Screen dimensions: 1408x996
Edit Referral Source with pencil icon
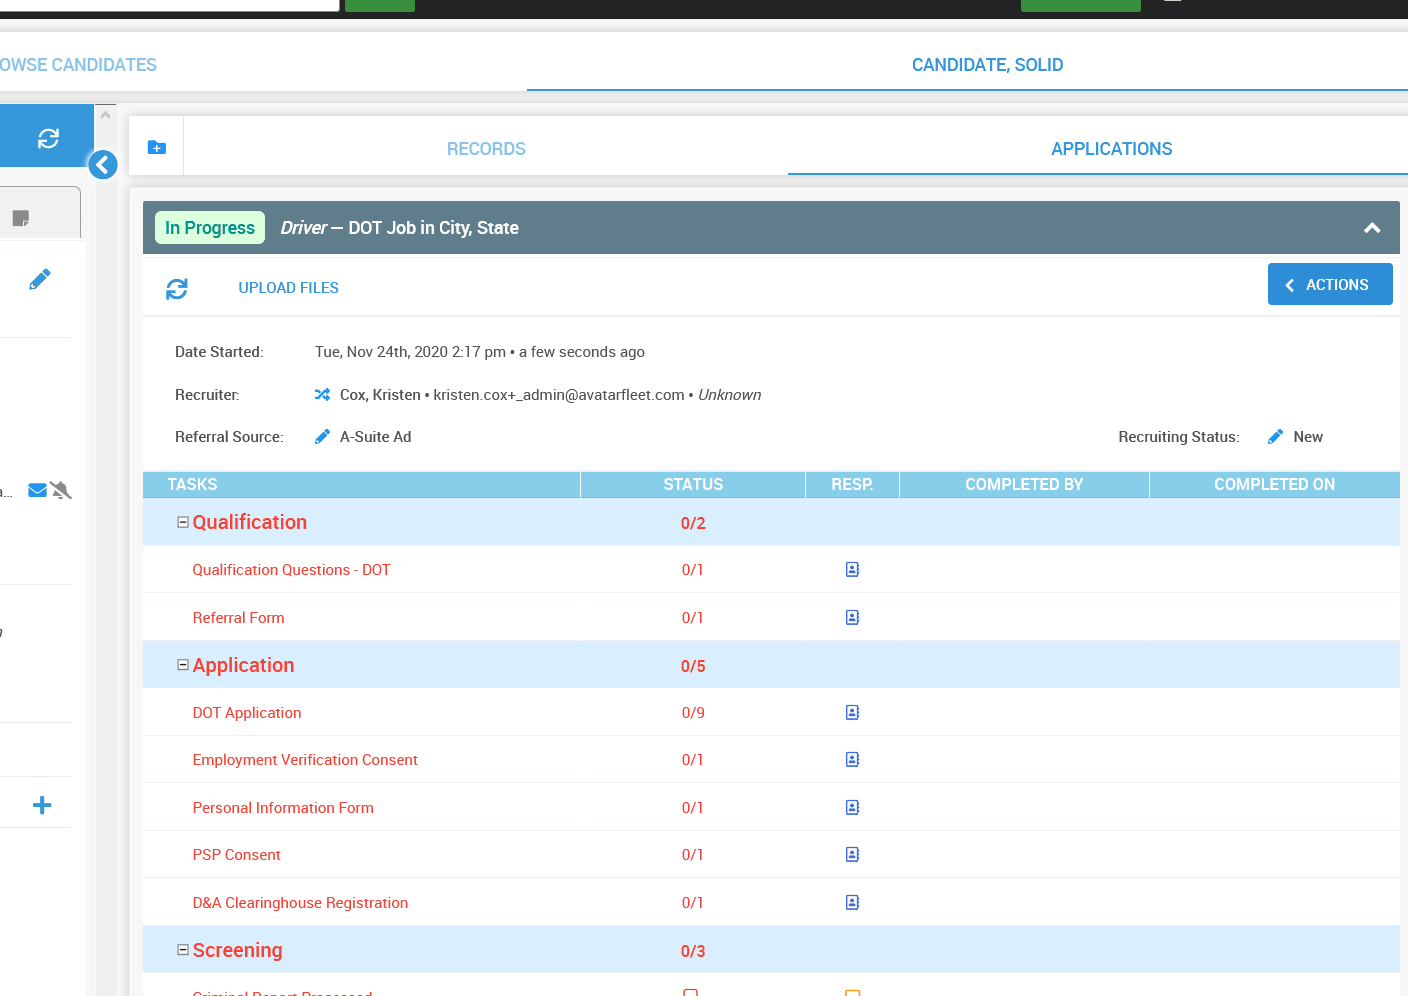click(x=322, y=437)
